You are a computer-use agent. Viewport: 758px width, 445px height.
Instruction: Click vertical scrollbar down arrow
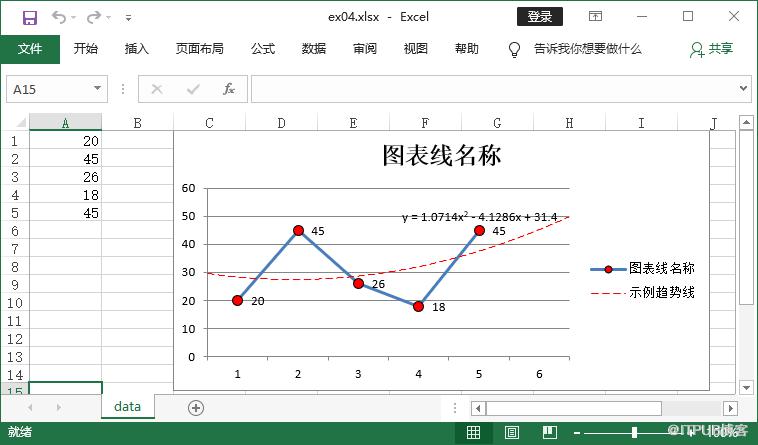point(746,387)
